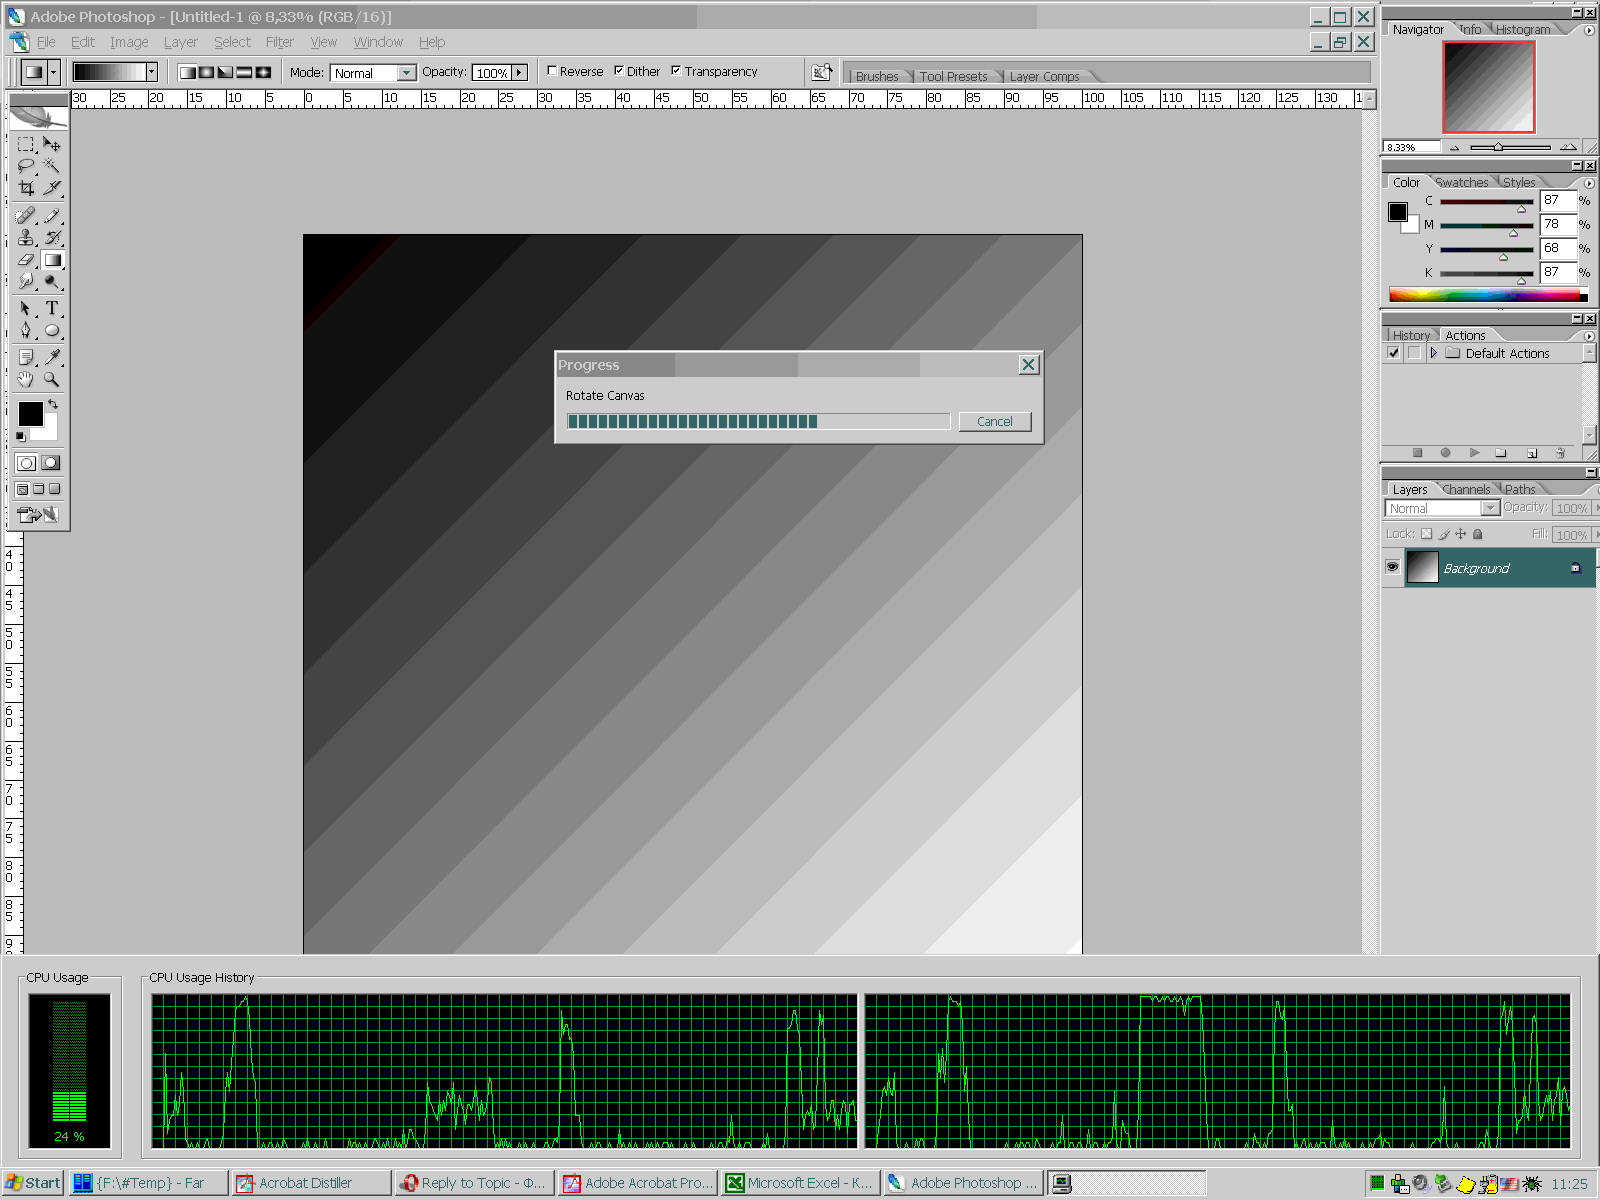Click the CMYK color spectrum ramp
Viewport: 1600px width, 1200px height.
tap(1487, 295)
